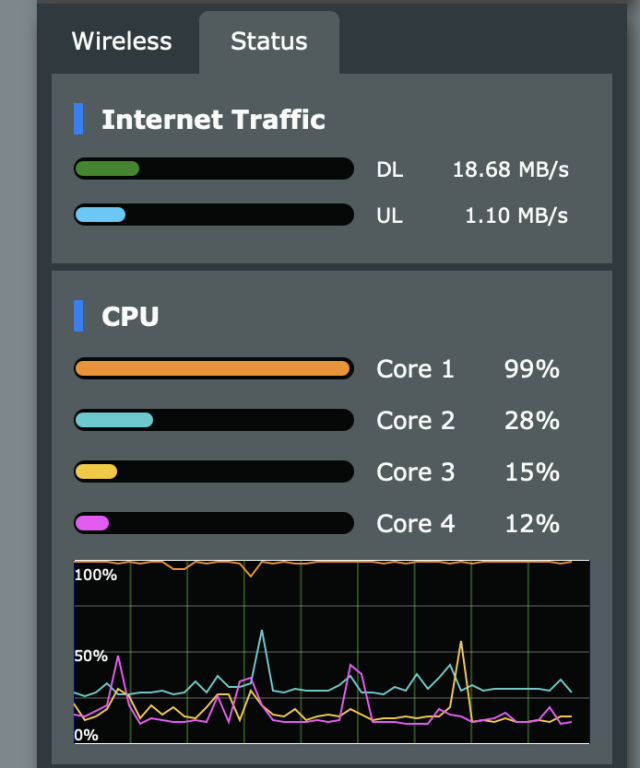Click the Internet Traffic section heading

pos(213,120)
